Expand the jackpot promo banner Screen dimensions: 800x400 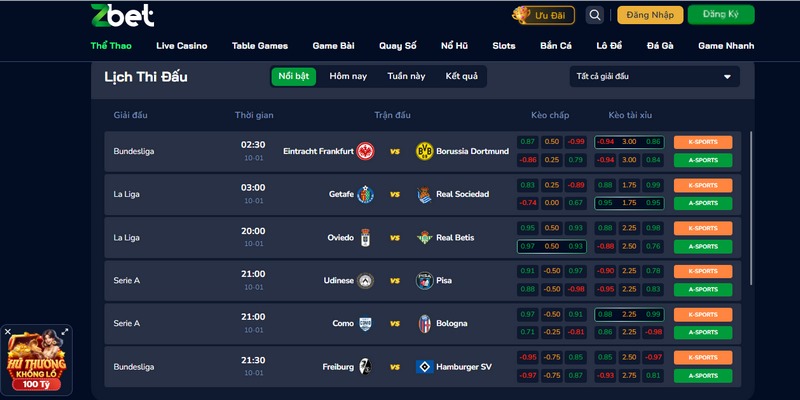pyautogui.click(x=65, y=331)
